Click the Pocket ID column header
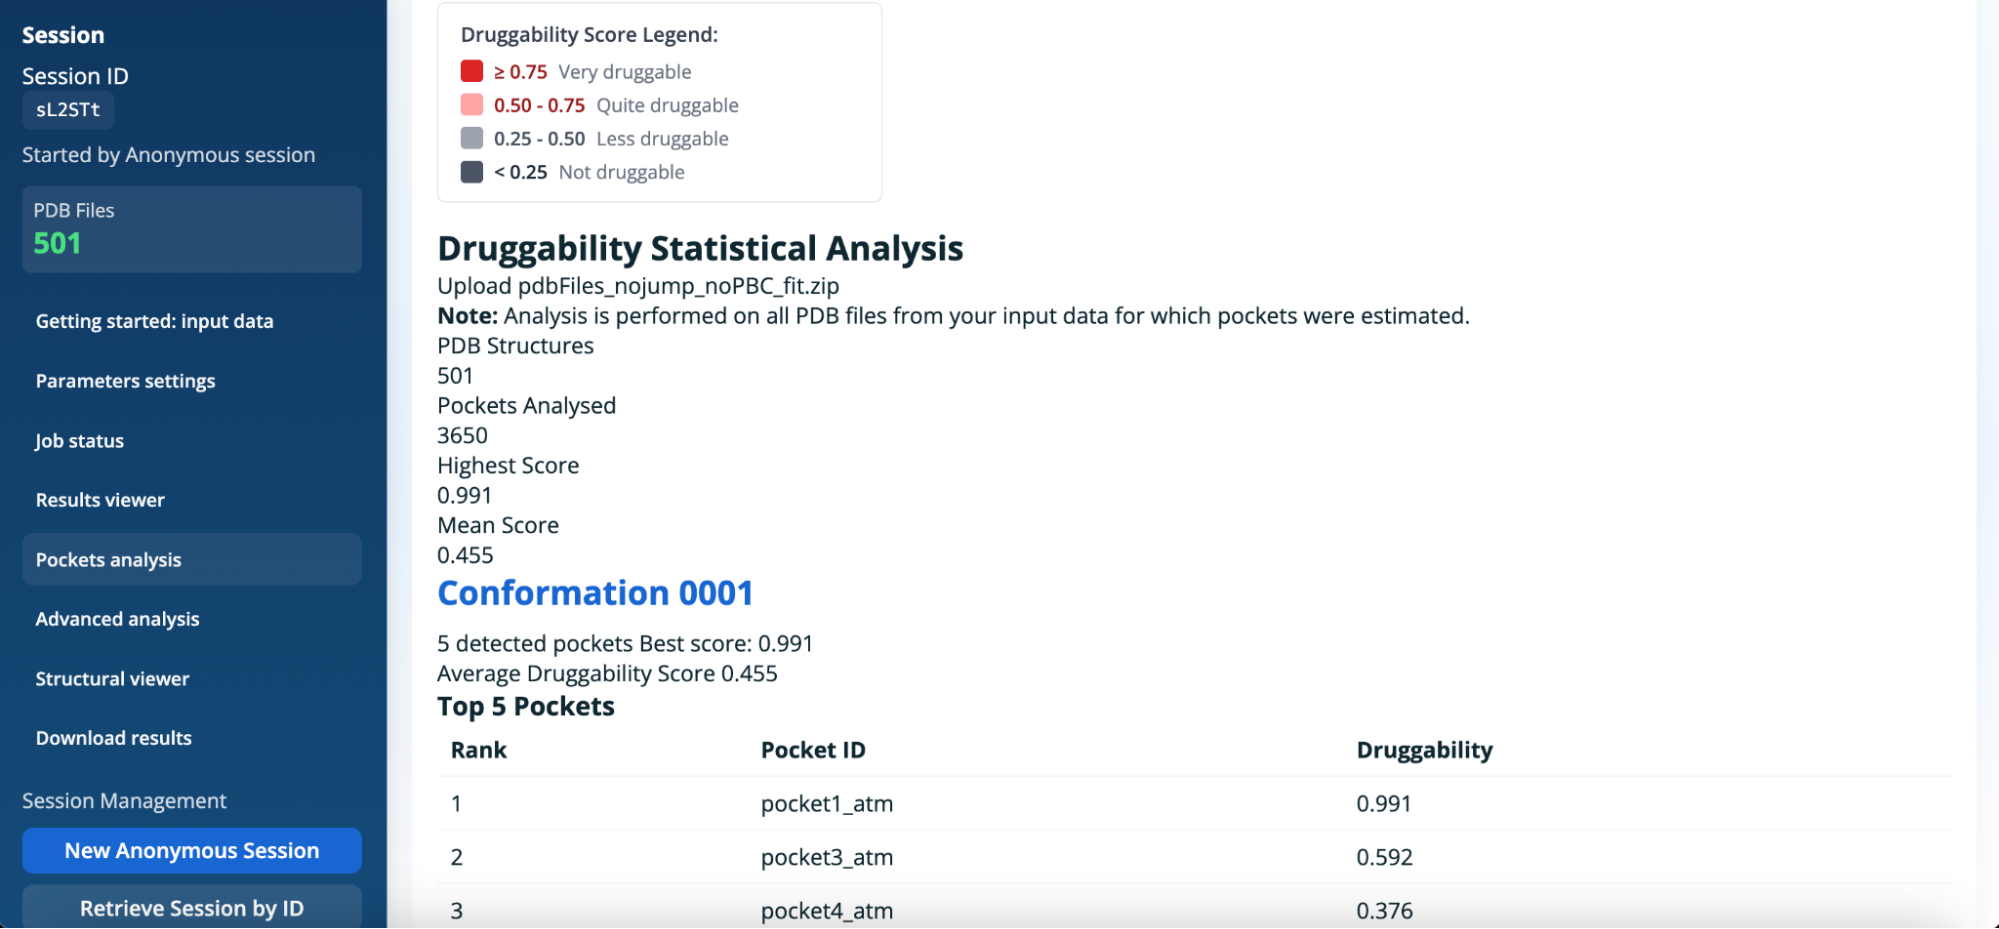Viewport: 1999px width, 929px height. click(813, 750)
